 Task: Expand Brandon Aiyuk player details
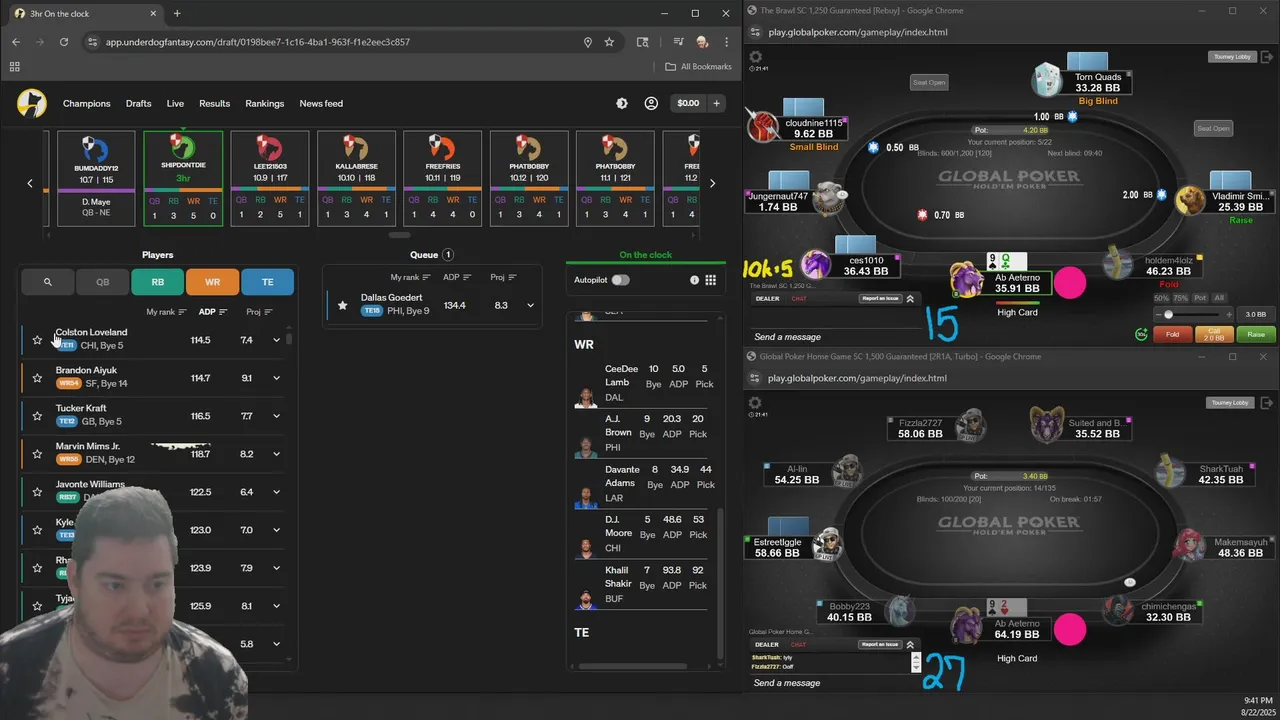(x=277, y=378)
